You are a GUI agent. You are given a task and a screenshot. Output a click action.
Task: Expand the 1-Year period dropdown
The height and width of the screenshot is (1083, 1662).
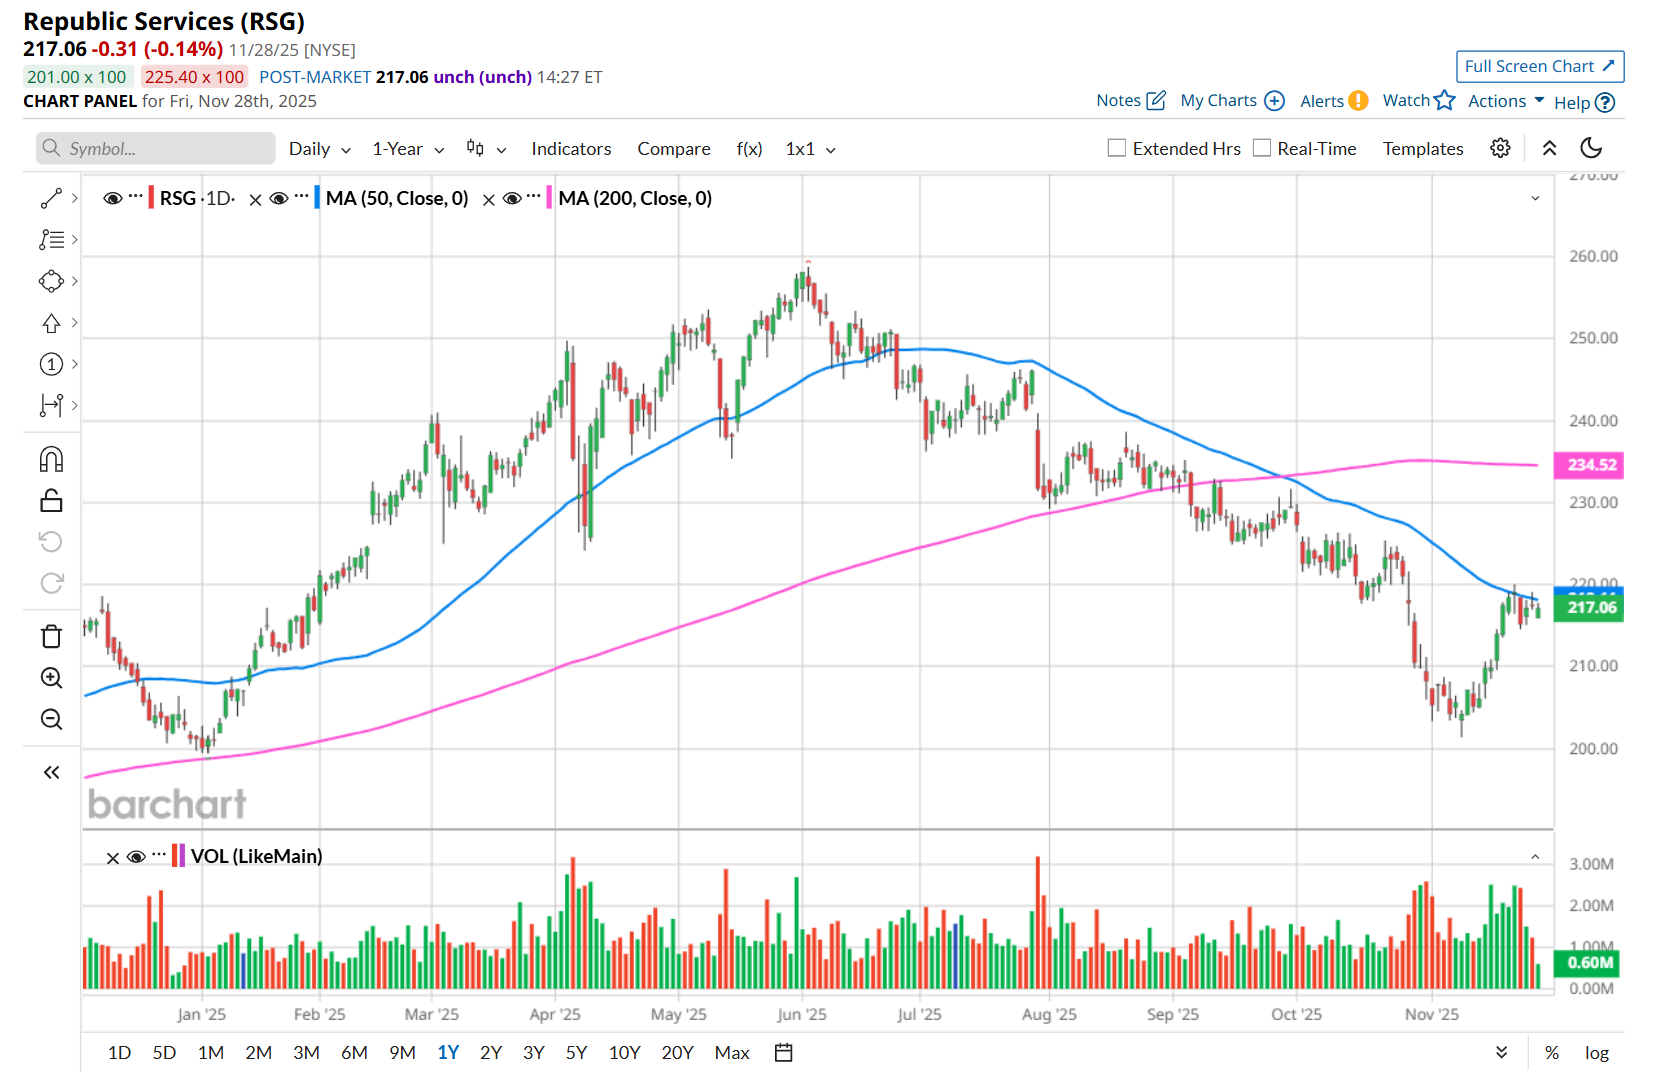click(407, 149)
